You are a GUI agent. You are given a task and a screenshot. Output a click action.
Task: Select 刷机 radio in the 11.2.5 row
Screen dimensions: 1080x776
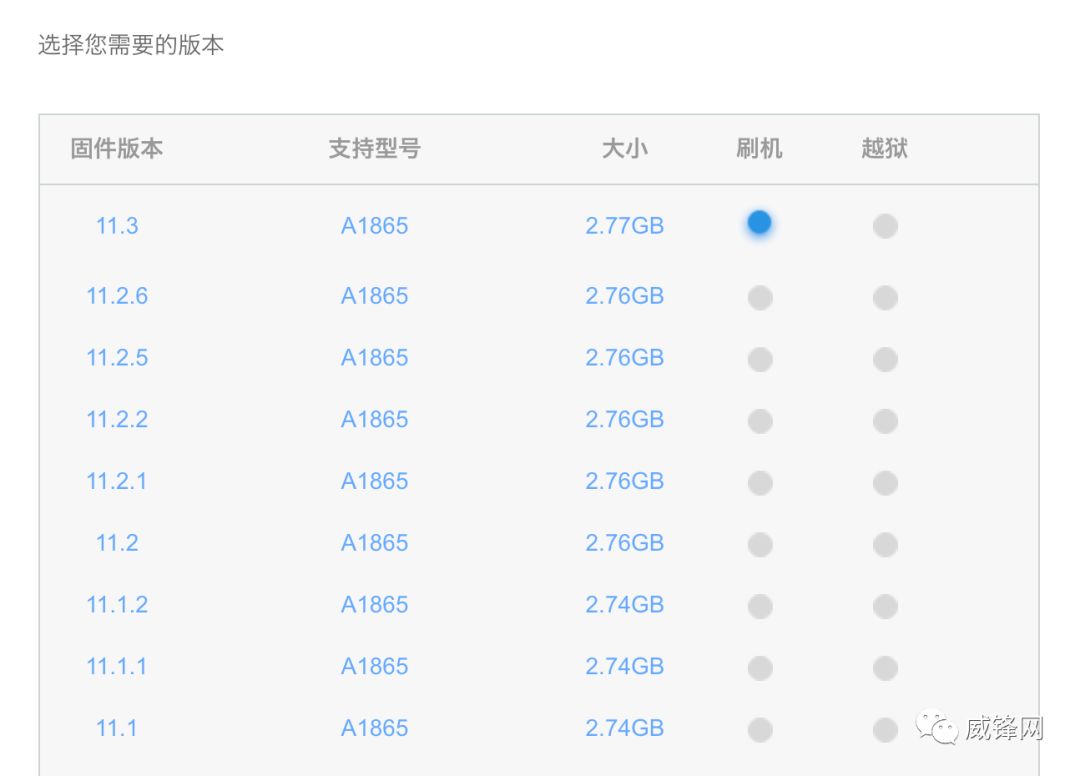[760, 359]
